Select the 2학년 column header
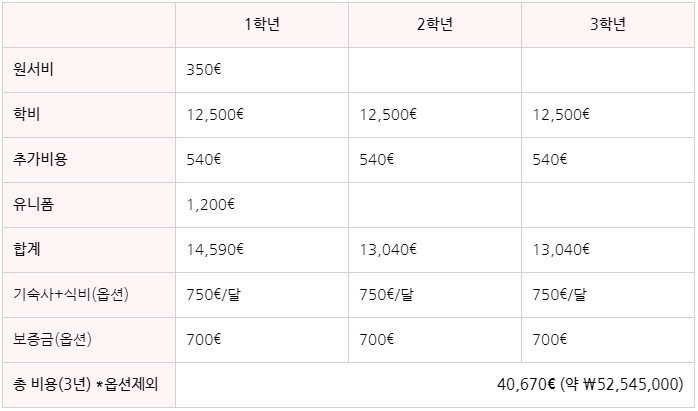This screenshot has height=411, width=698. coord(434,24)
